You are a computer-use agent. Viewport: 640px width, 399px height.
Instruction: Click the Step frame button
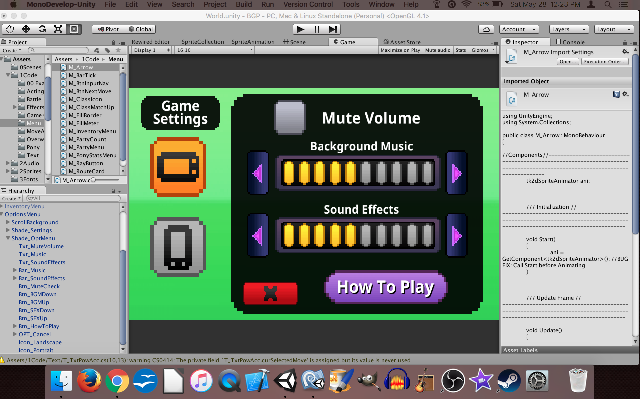pyautogui.click(x=333, y=29)
